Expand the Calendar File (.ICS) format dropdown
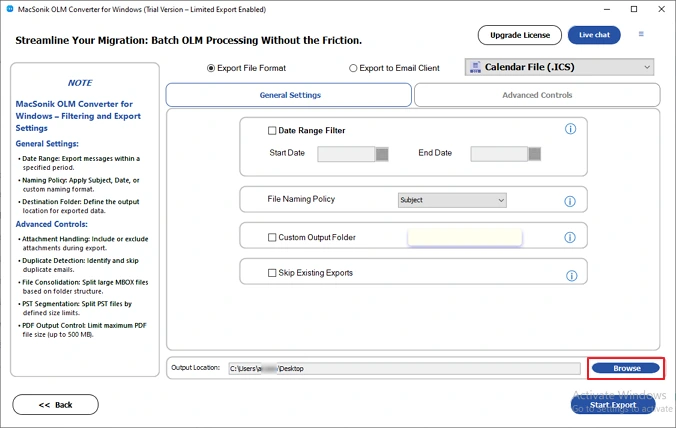676x428 pixels. tap(559, 67)
